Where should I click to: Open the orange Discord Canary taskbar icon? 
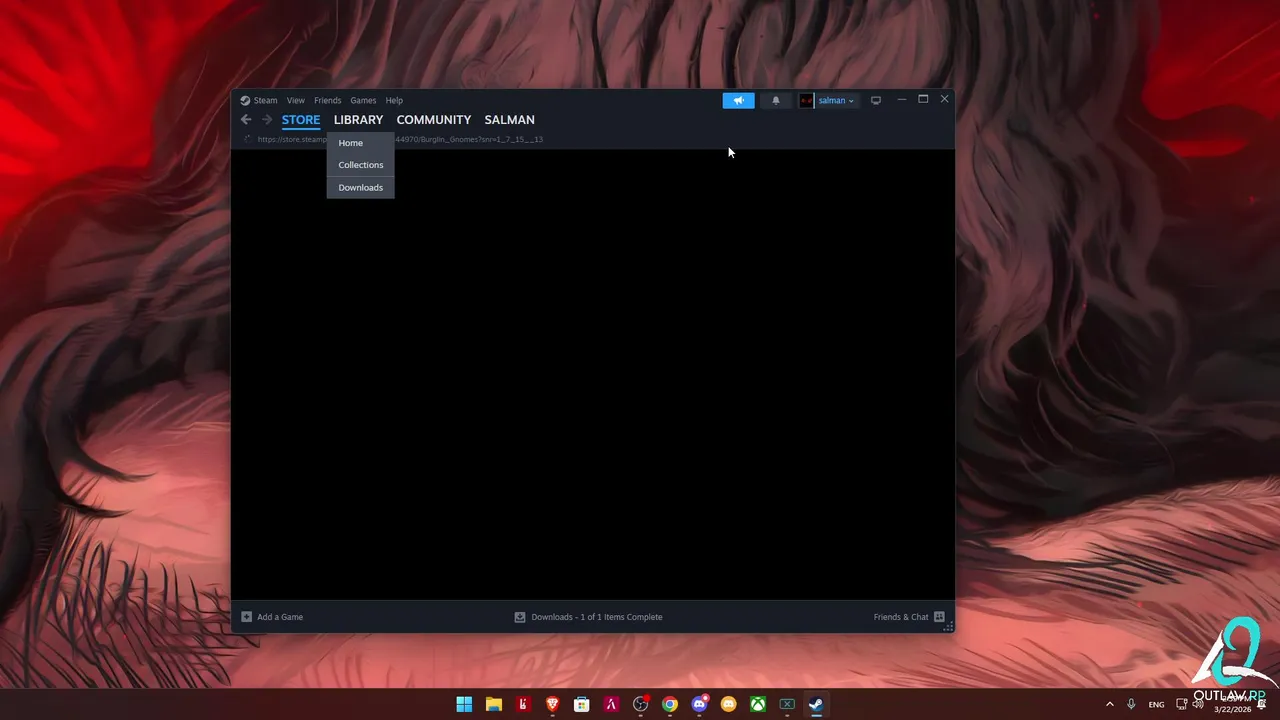[x=729, y=704]
